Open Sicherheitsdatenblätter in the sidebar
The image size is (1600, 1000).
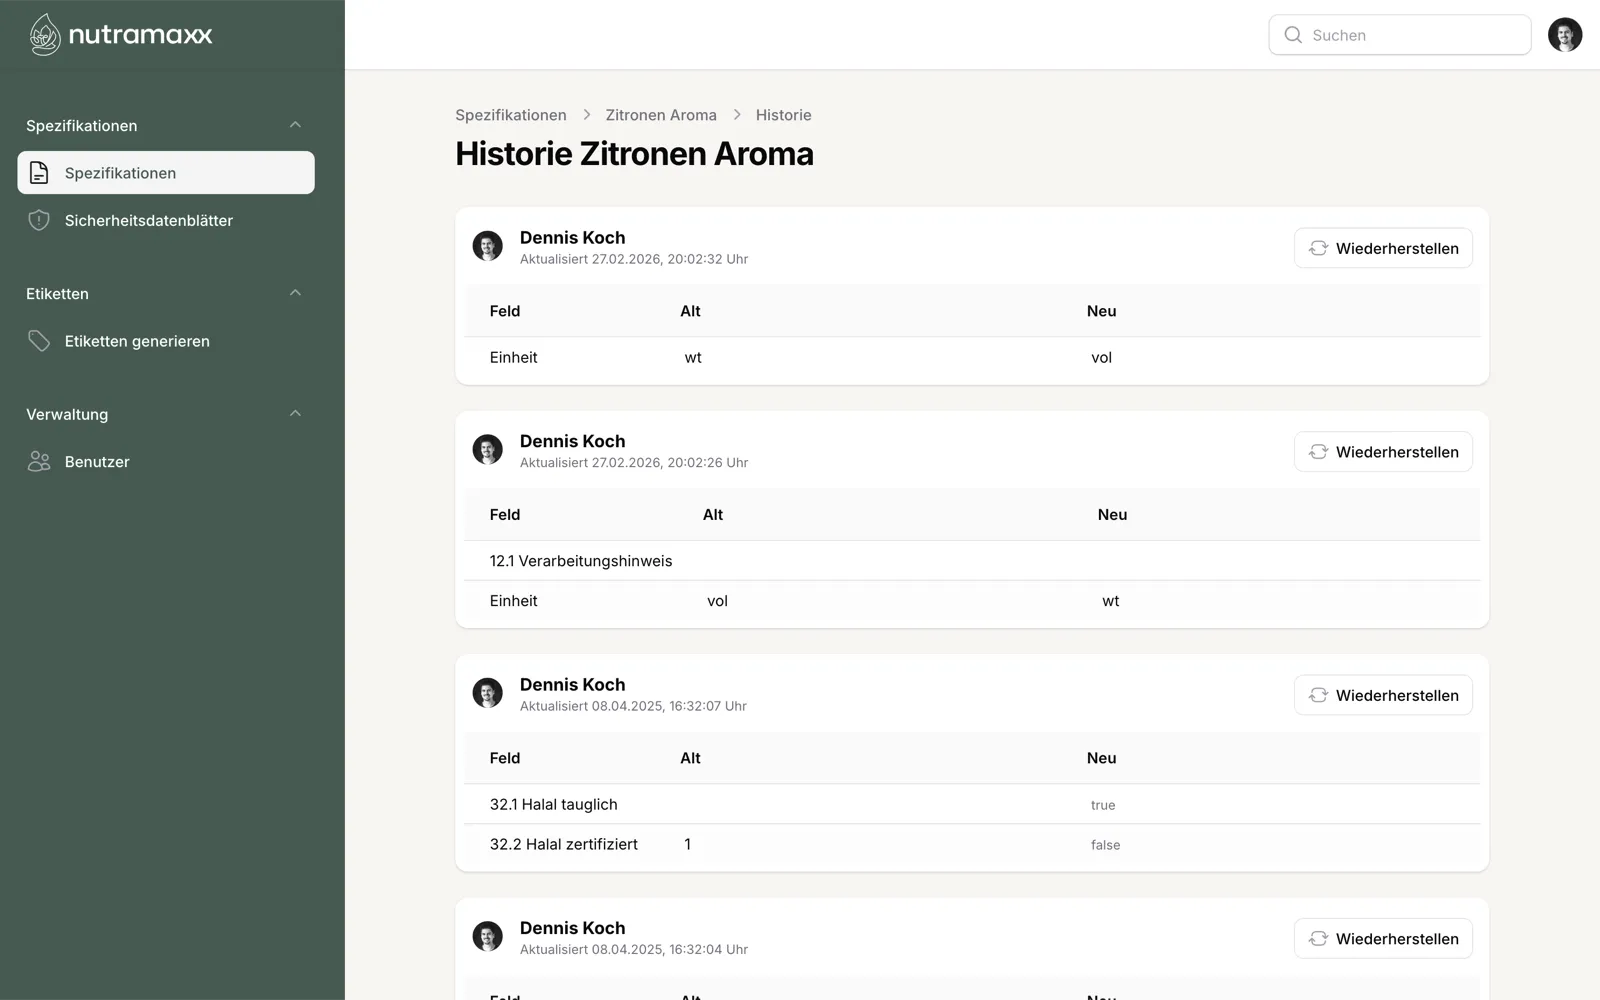tap(148, 221)
